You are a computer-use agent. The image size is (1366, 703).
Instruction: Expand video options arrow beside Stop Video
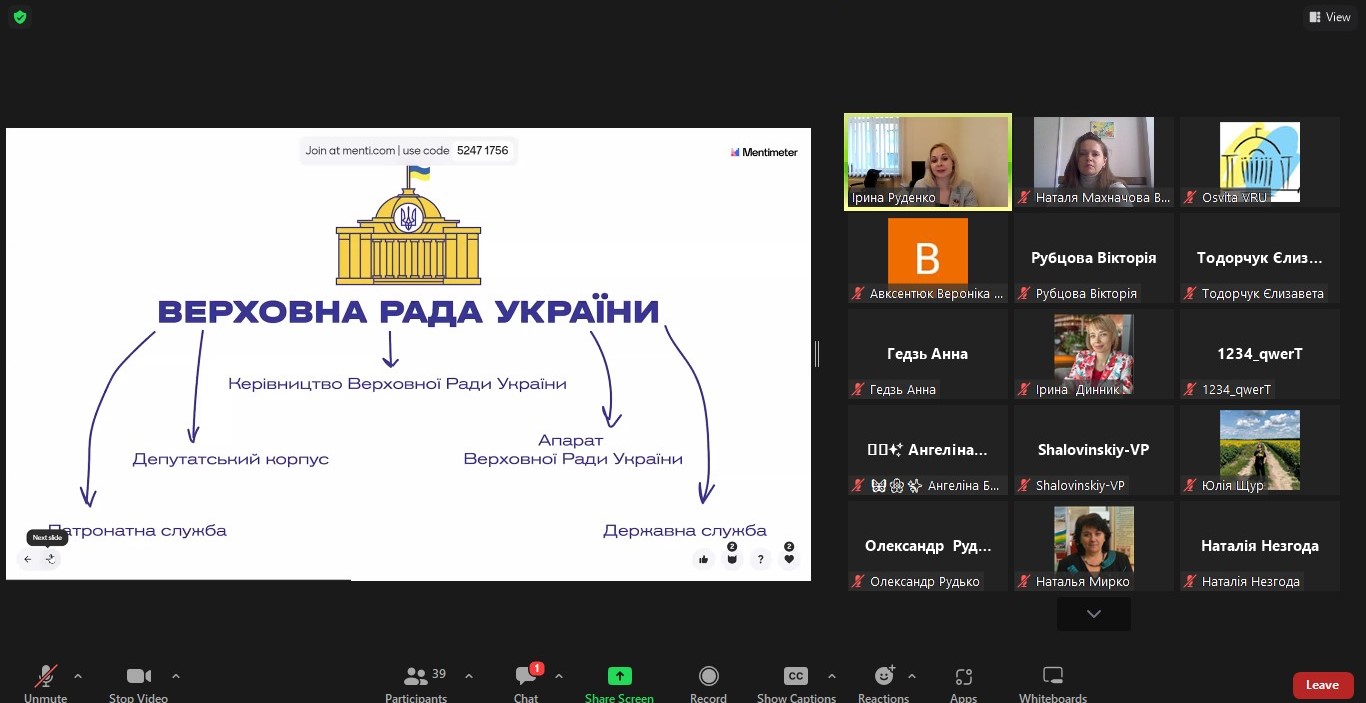click(x=176, y=676)
